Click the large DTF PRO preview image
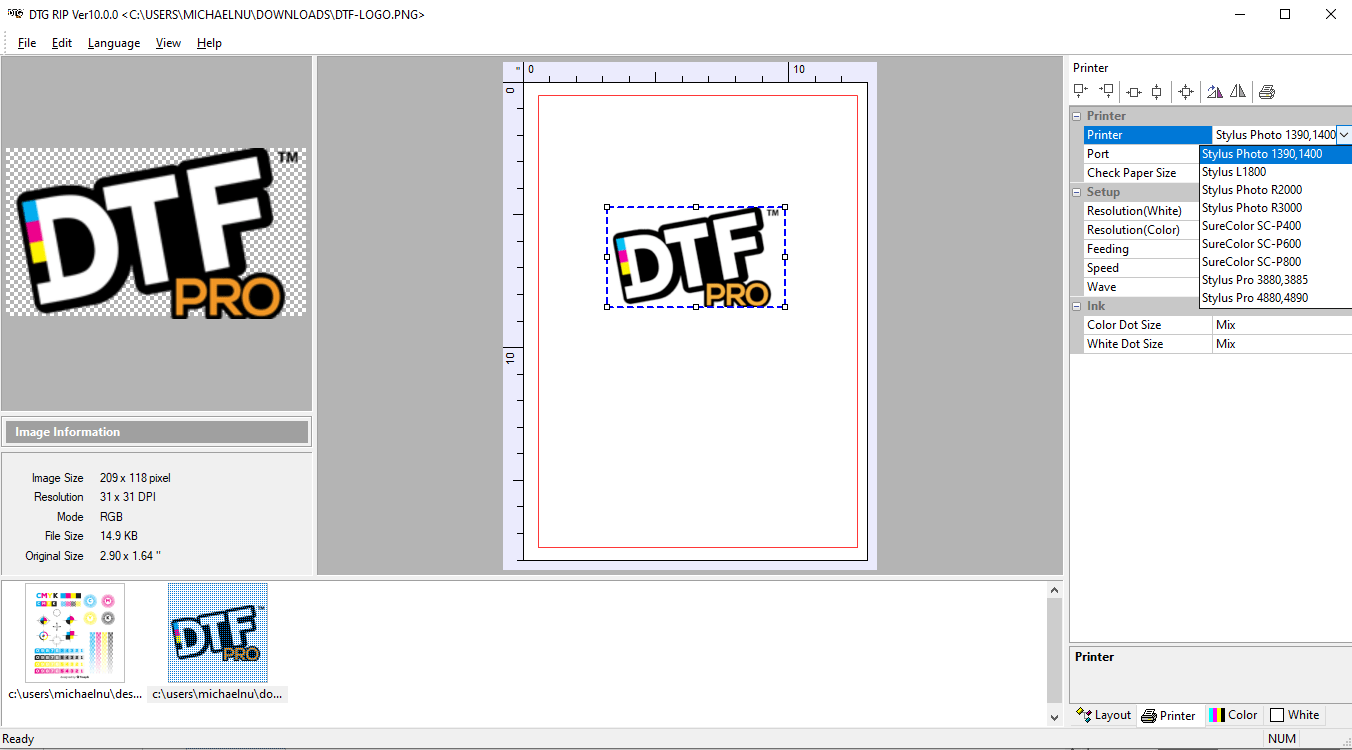1352x750 pixels. (157, 233)
